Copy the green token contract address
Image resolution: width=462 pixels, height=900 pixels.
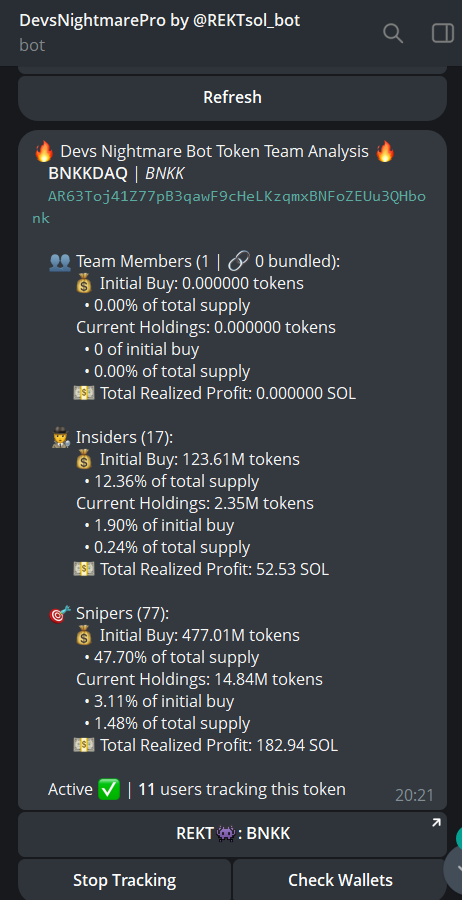click(229, 207)
